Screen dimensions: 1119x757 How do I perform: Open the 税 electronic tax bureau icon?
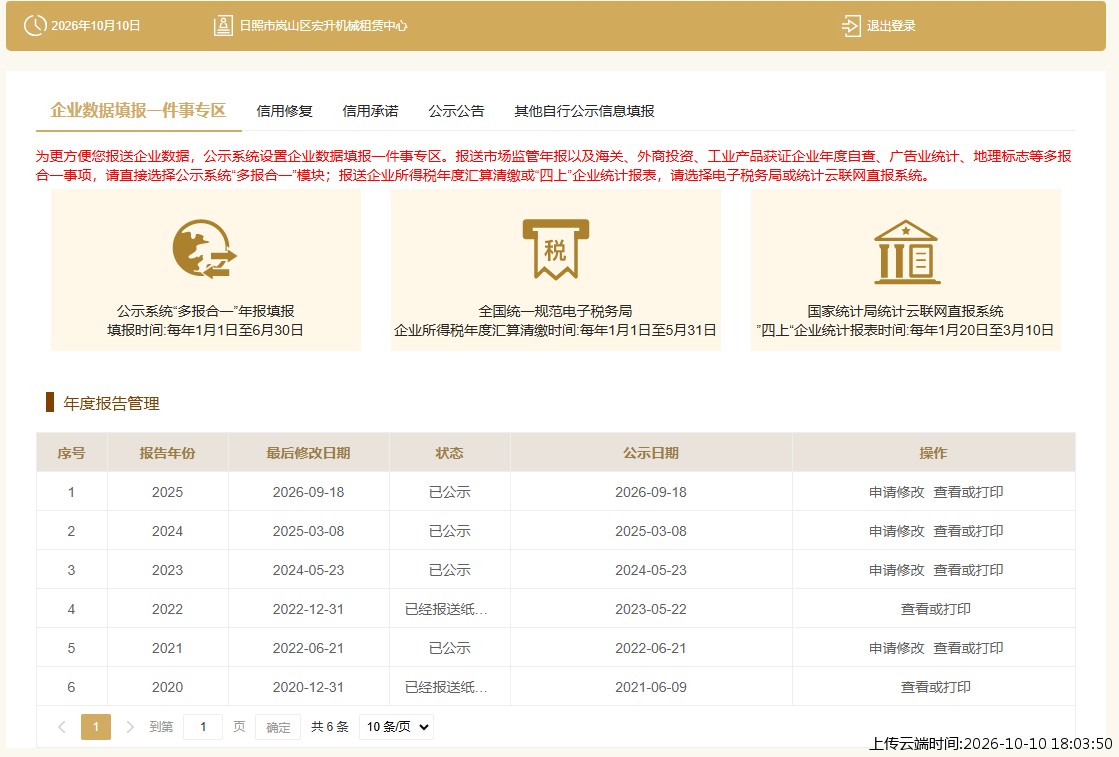pos(556,249)
